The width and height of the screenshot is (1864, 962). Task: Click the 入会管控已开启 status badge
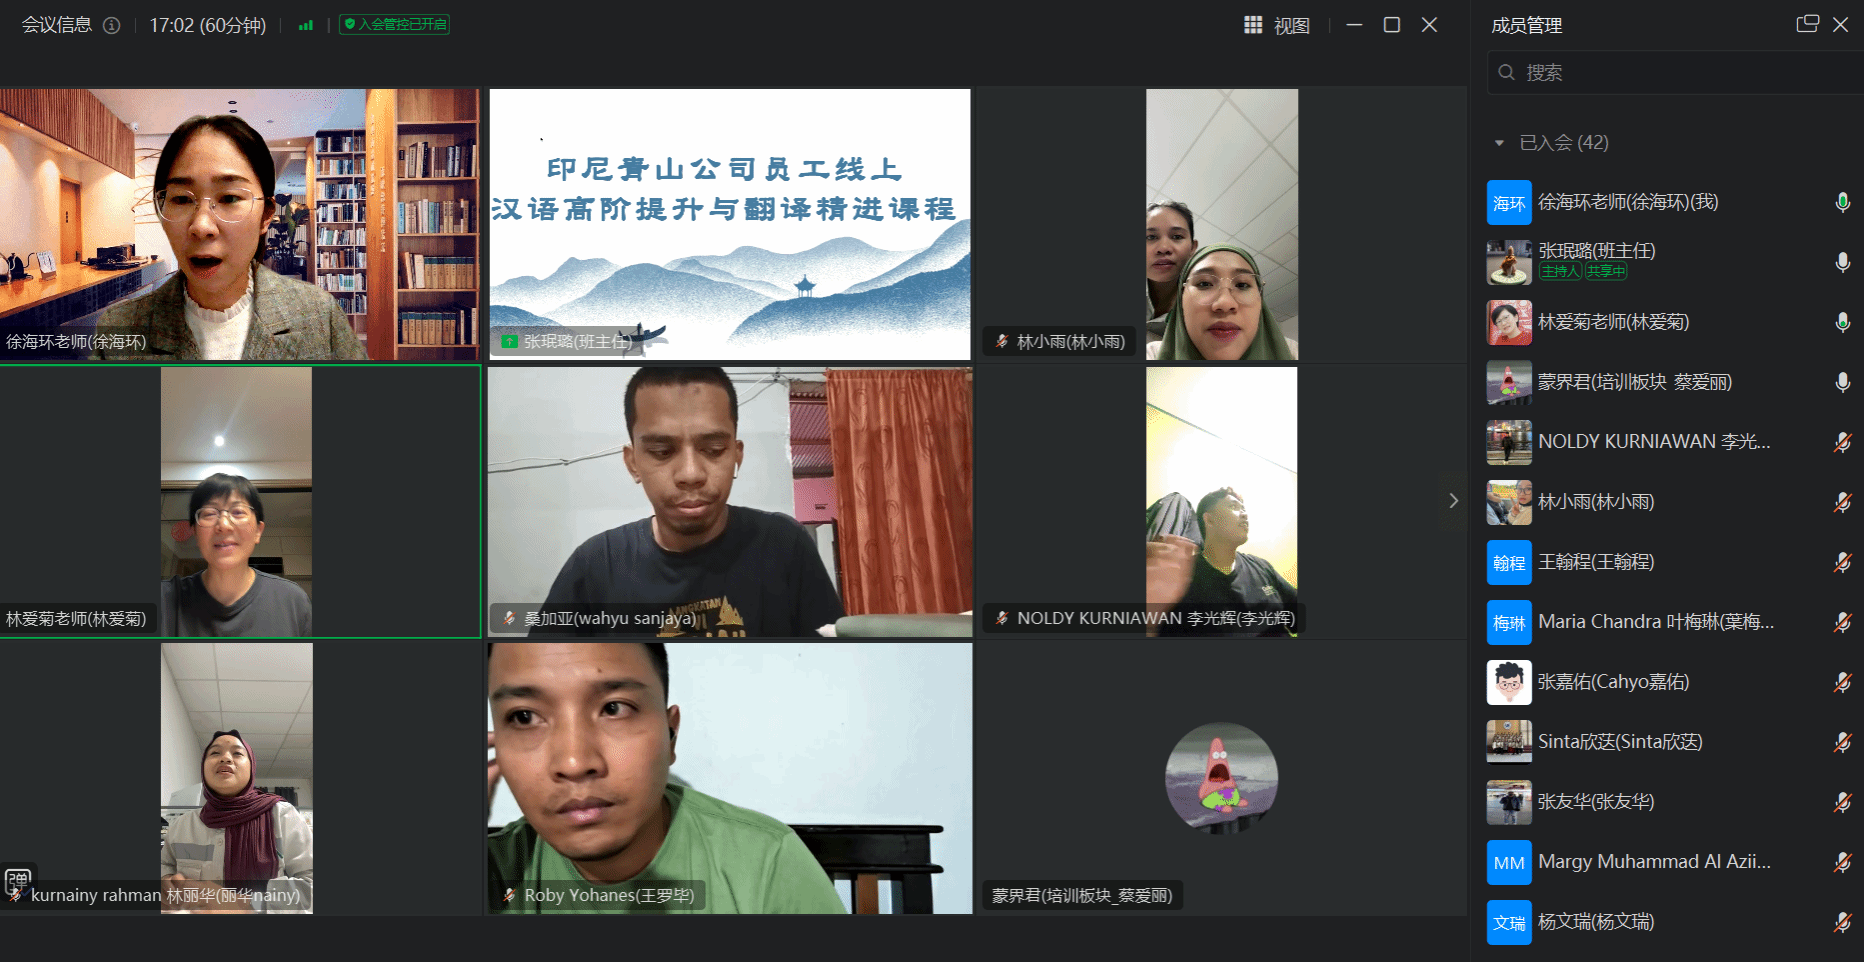click(x=394, y=25)
